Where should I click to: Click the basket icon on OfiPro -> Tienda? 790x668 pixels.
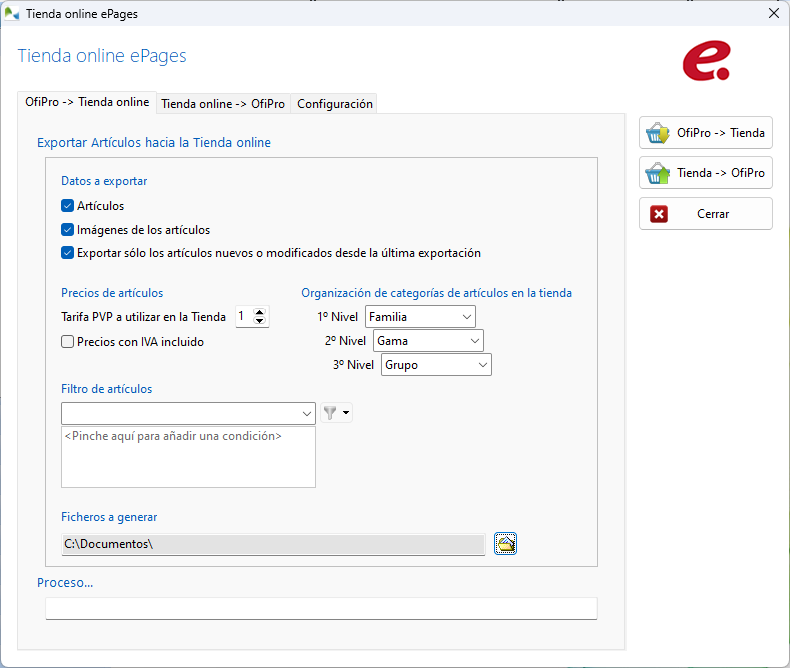657,133
